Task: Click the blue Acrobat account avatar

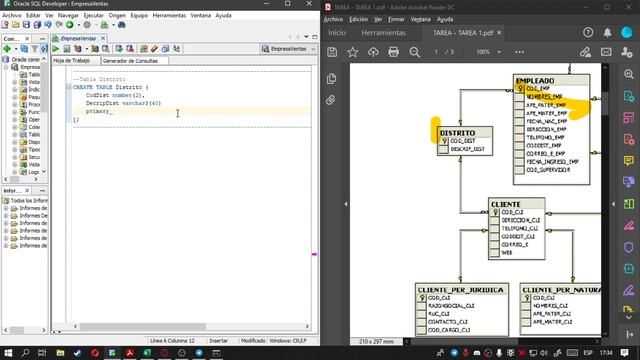Action: [x=627, y=33]
